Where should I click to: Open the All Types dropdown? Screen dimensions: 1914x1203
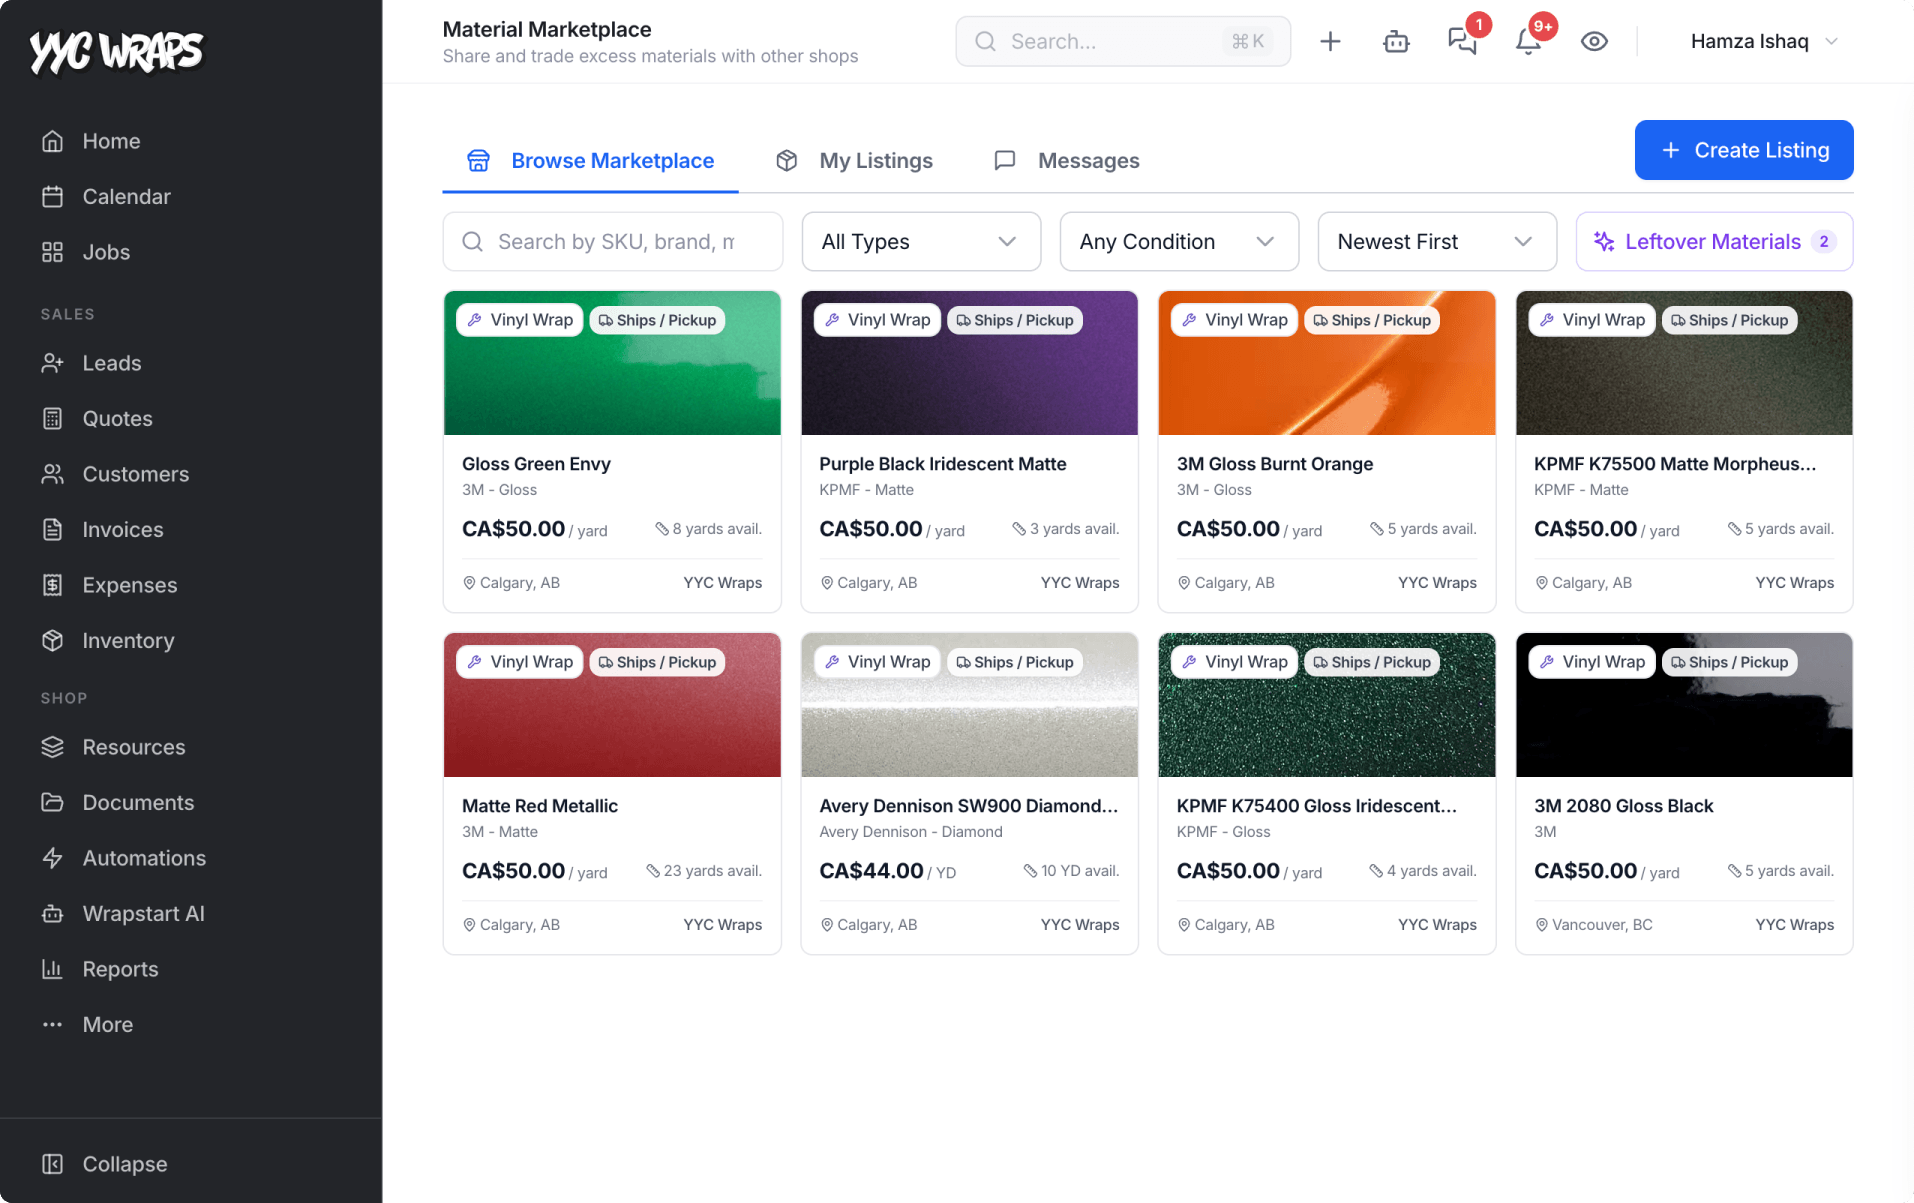(921, 241)
